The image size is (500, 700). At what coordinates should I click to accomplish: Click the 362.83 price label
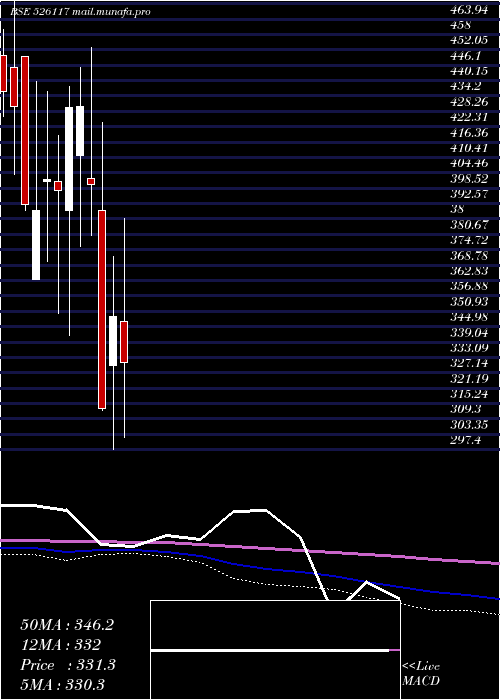pos(469,271)
